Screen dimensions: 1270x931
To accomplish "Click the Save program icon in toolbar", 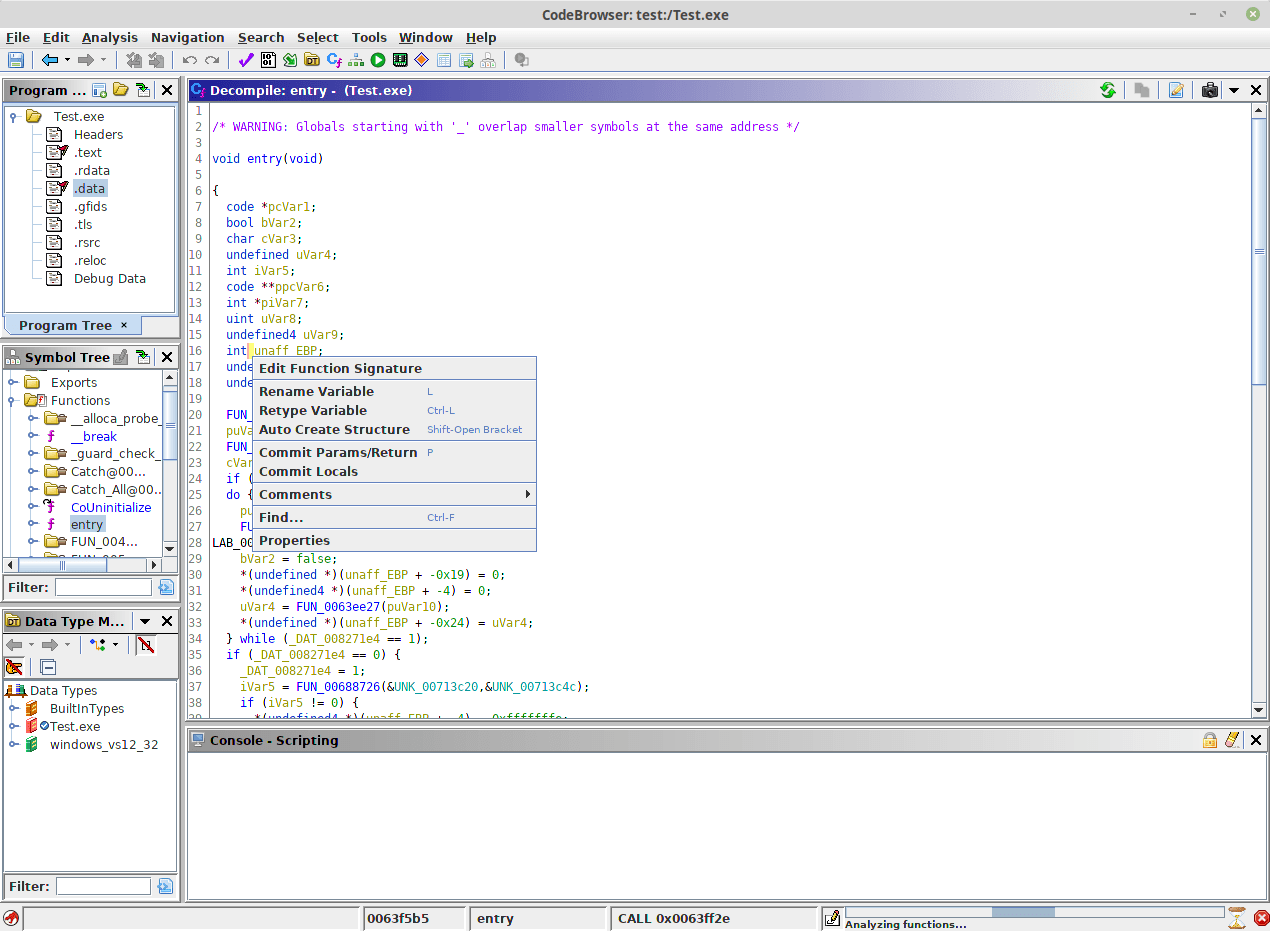I will click(x=15, y=61).
